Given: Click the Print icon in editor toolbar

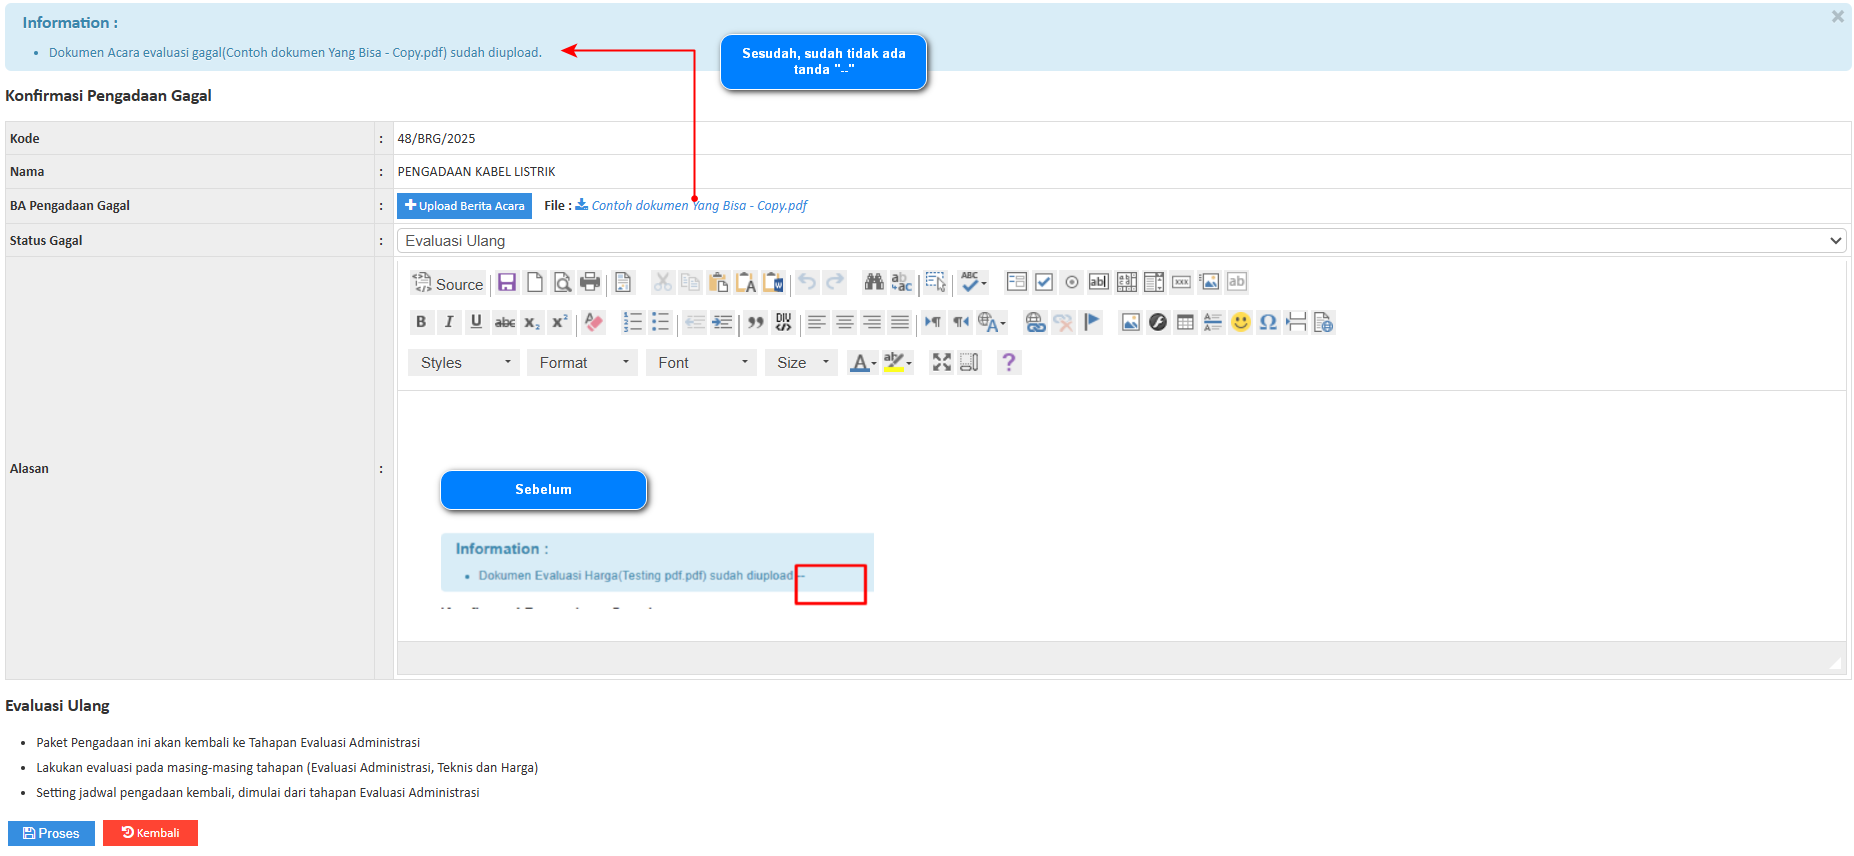Looking at the screenshot, I should click(x=590, y=283).
